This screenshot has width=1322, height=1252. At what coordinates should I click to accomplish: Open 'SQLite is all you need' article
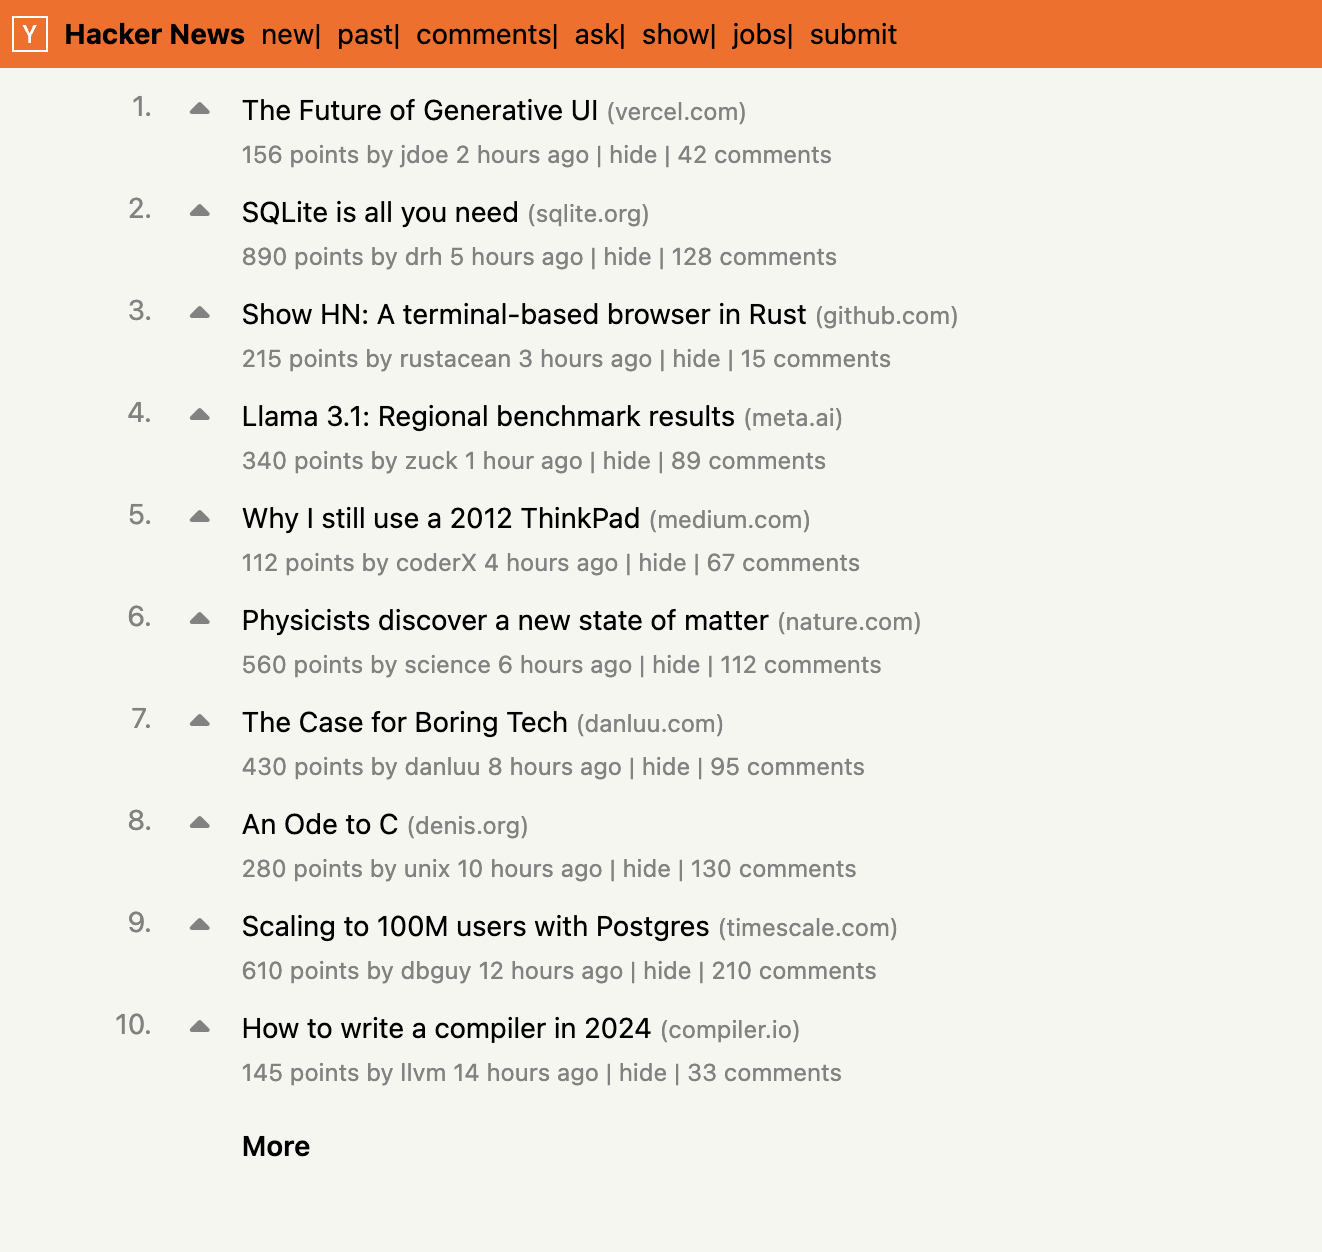point(380,212)
